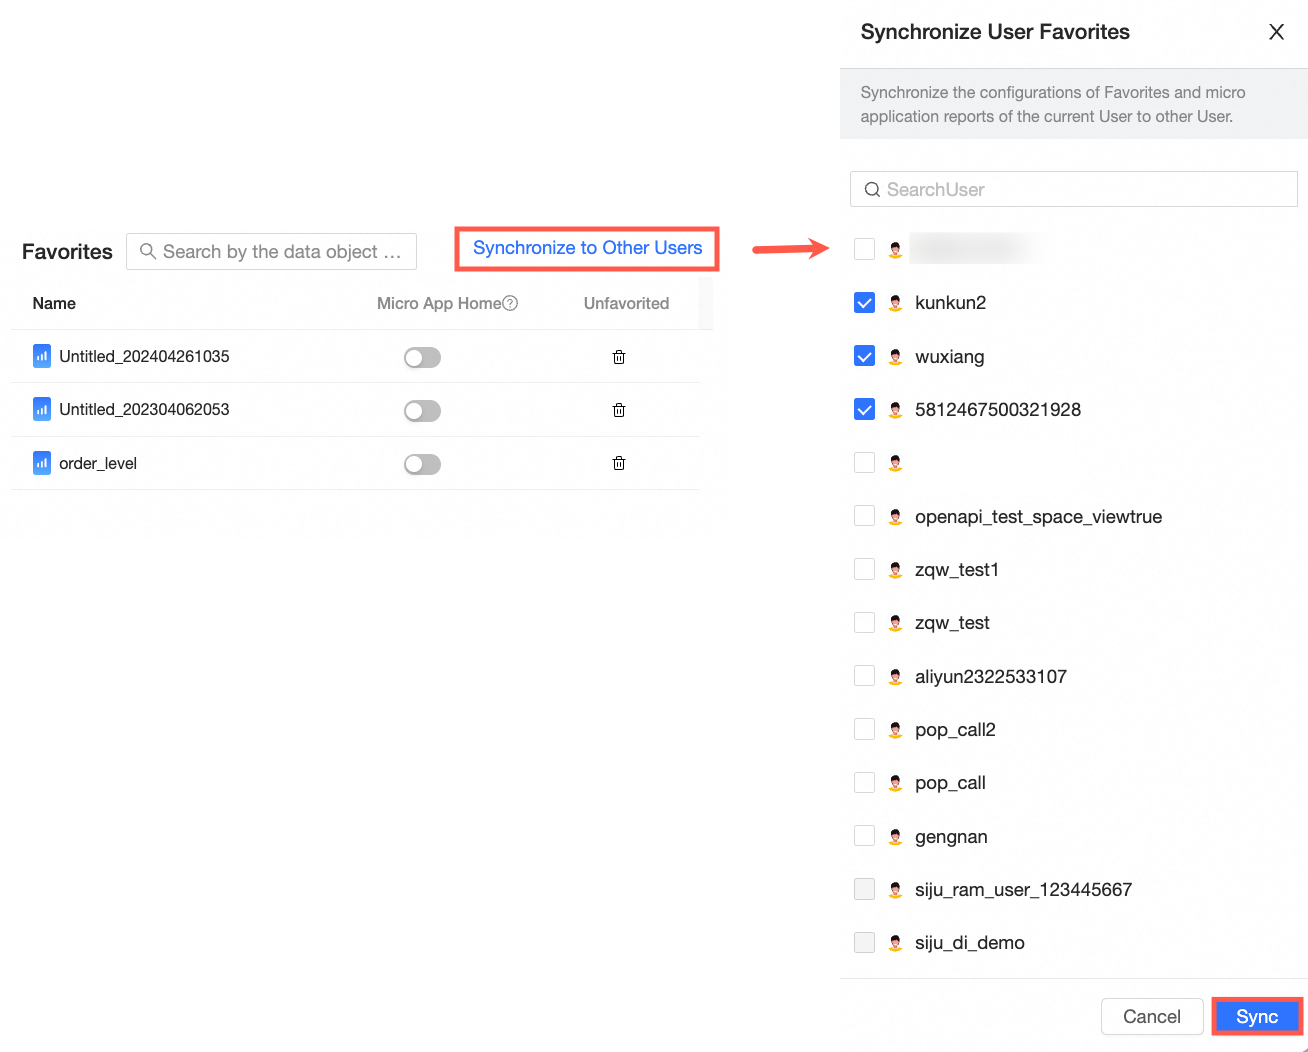Check the zqw_test1 user checkbox
The width and height of the screenshot is (1308, 1052).
click(865, 569)
